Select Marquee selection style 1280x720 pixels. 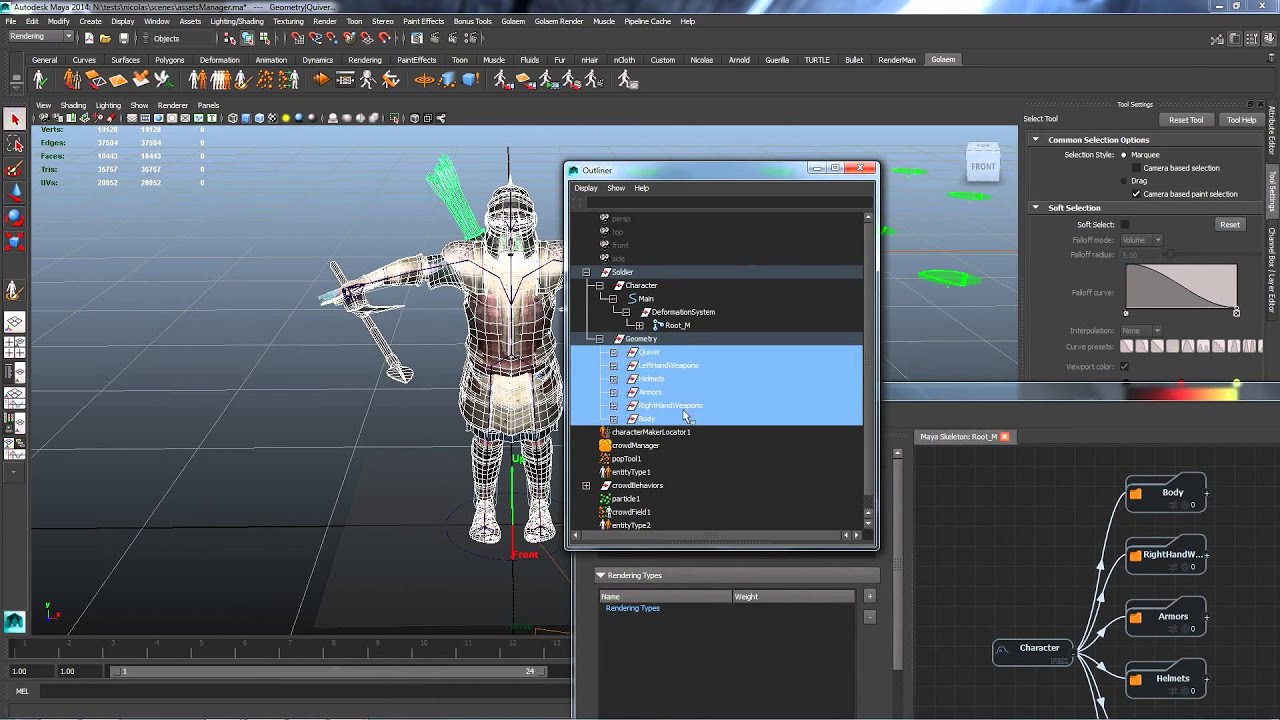1124,155
